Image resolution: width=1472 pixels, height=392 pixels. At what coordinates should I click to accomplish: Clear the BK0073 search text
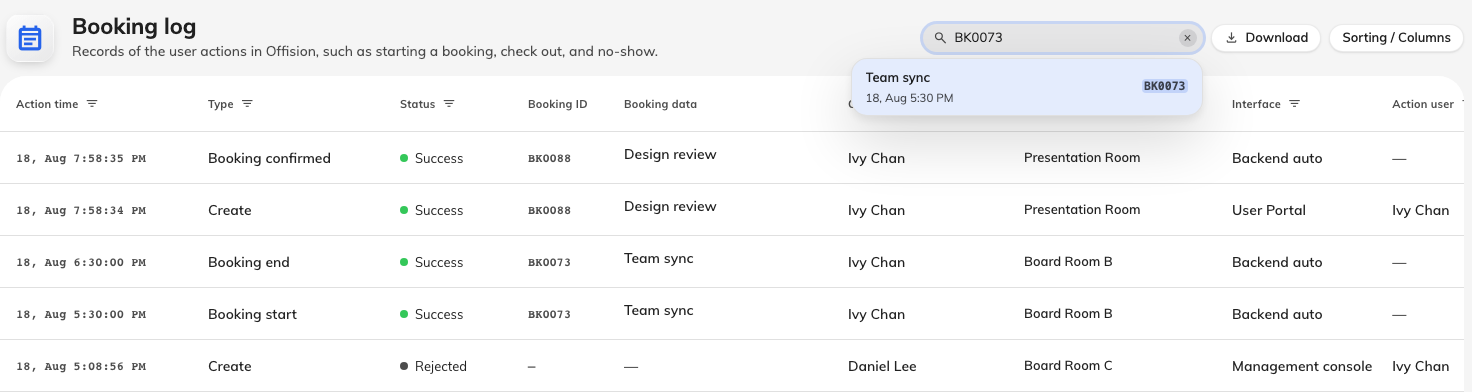pos(1187,38)
